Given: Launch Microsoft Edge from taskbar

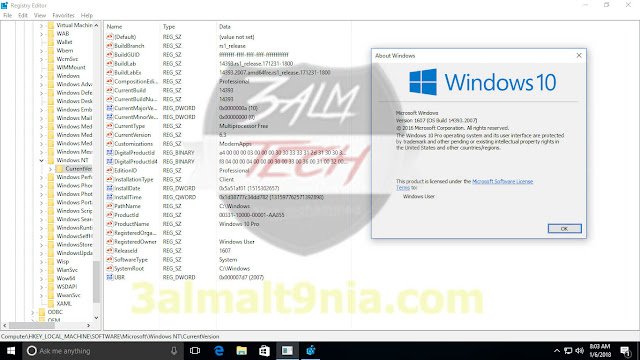Looking at the screenshot, I should pos(219,351).
